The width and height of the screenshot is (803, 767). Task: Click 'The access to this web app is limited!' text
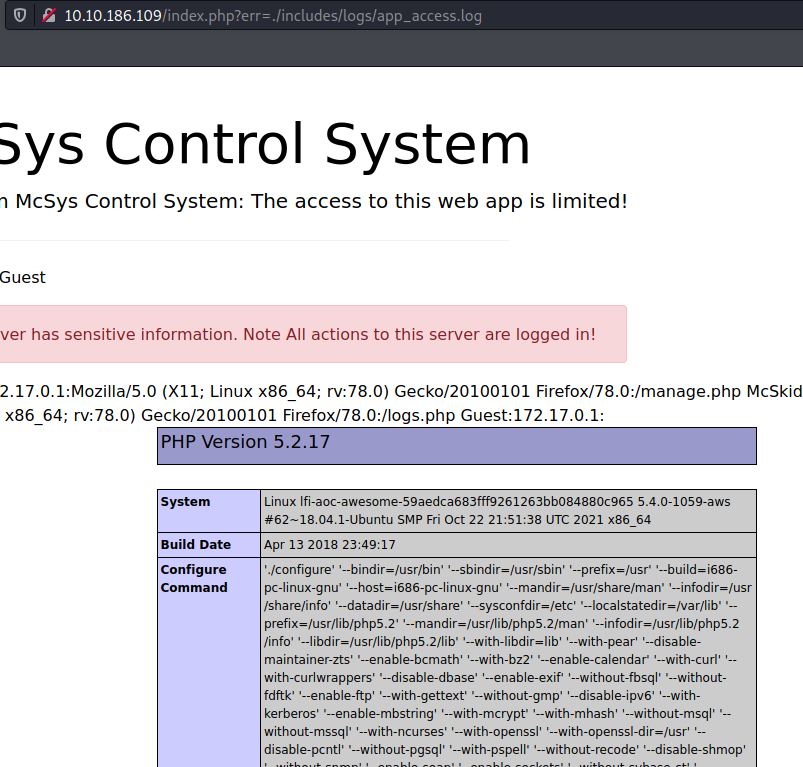click(x=439, y=201)
